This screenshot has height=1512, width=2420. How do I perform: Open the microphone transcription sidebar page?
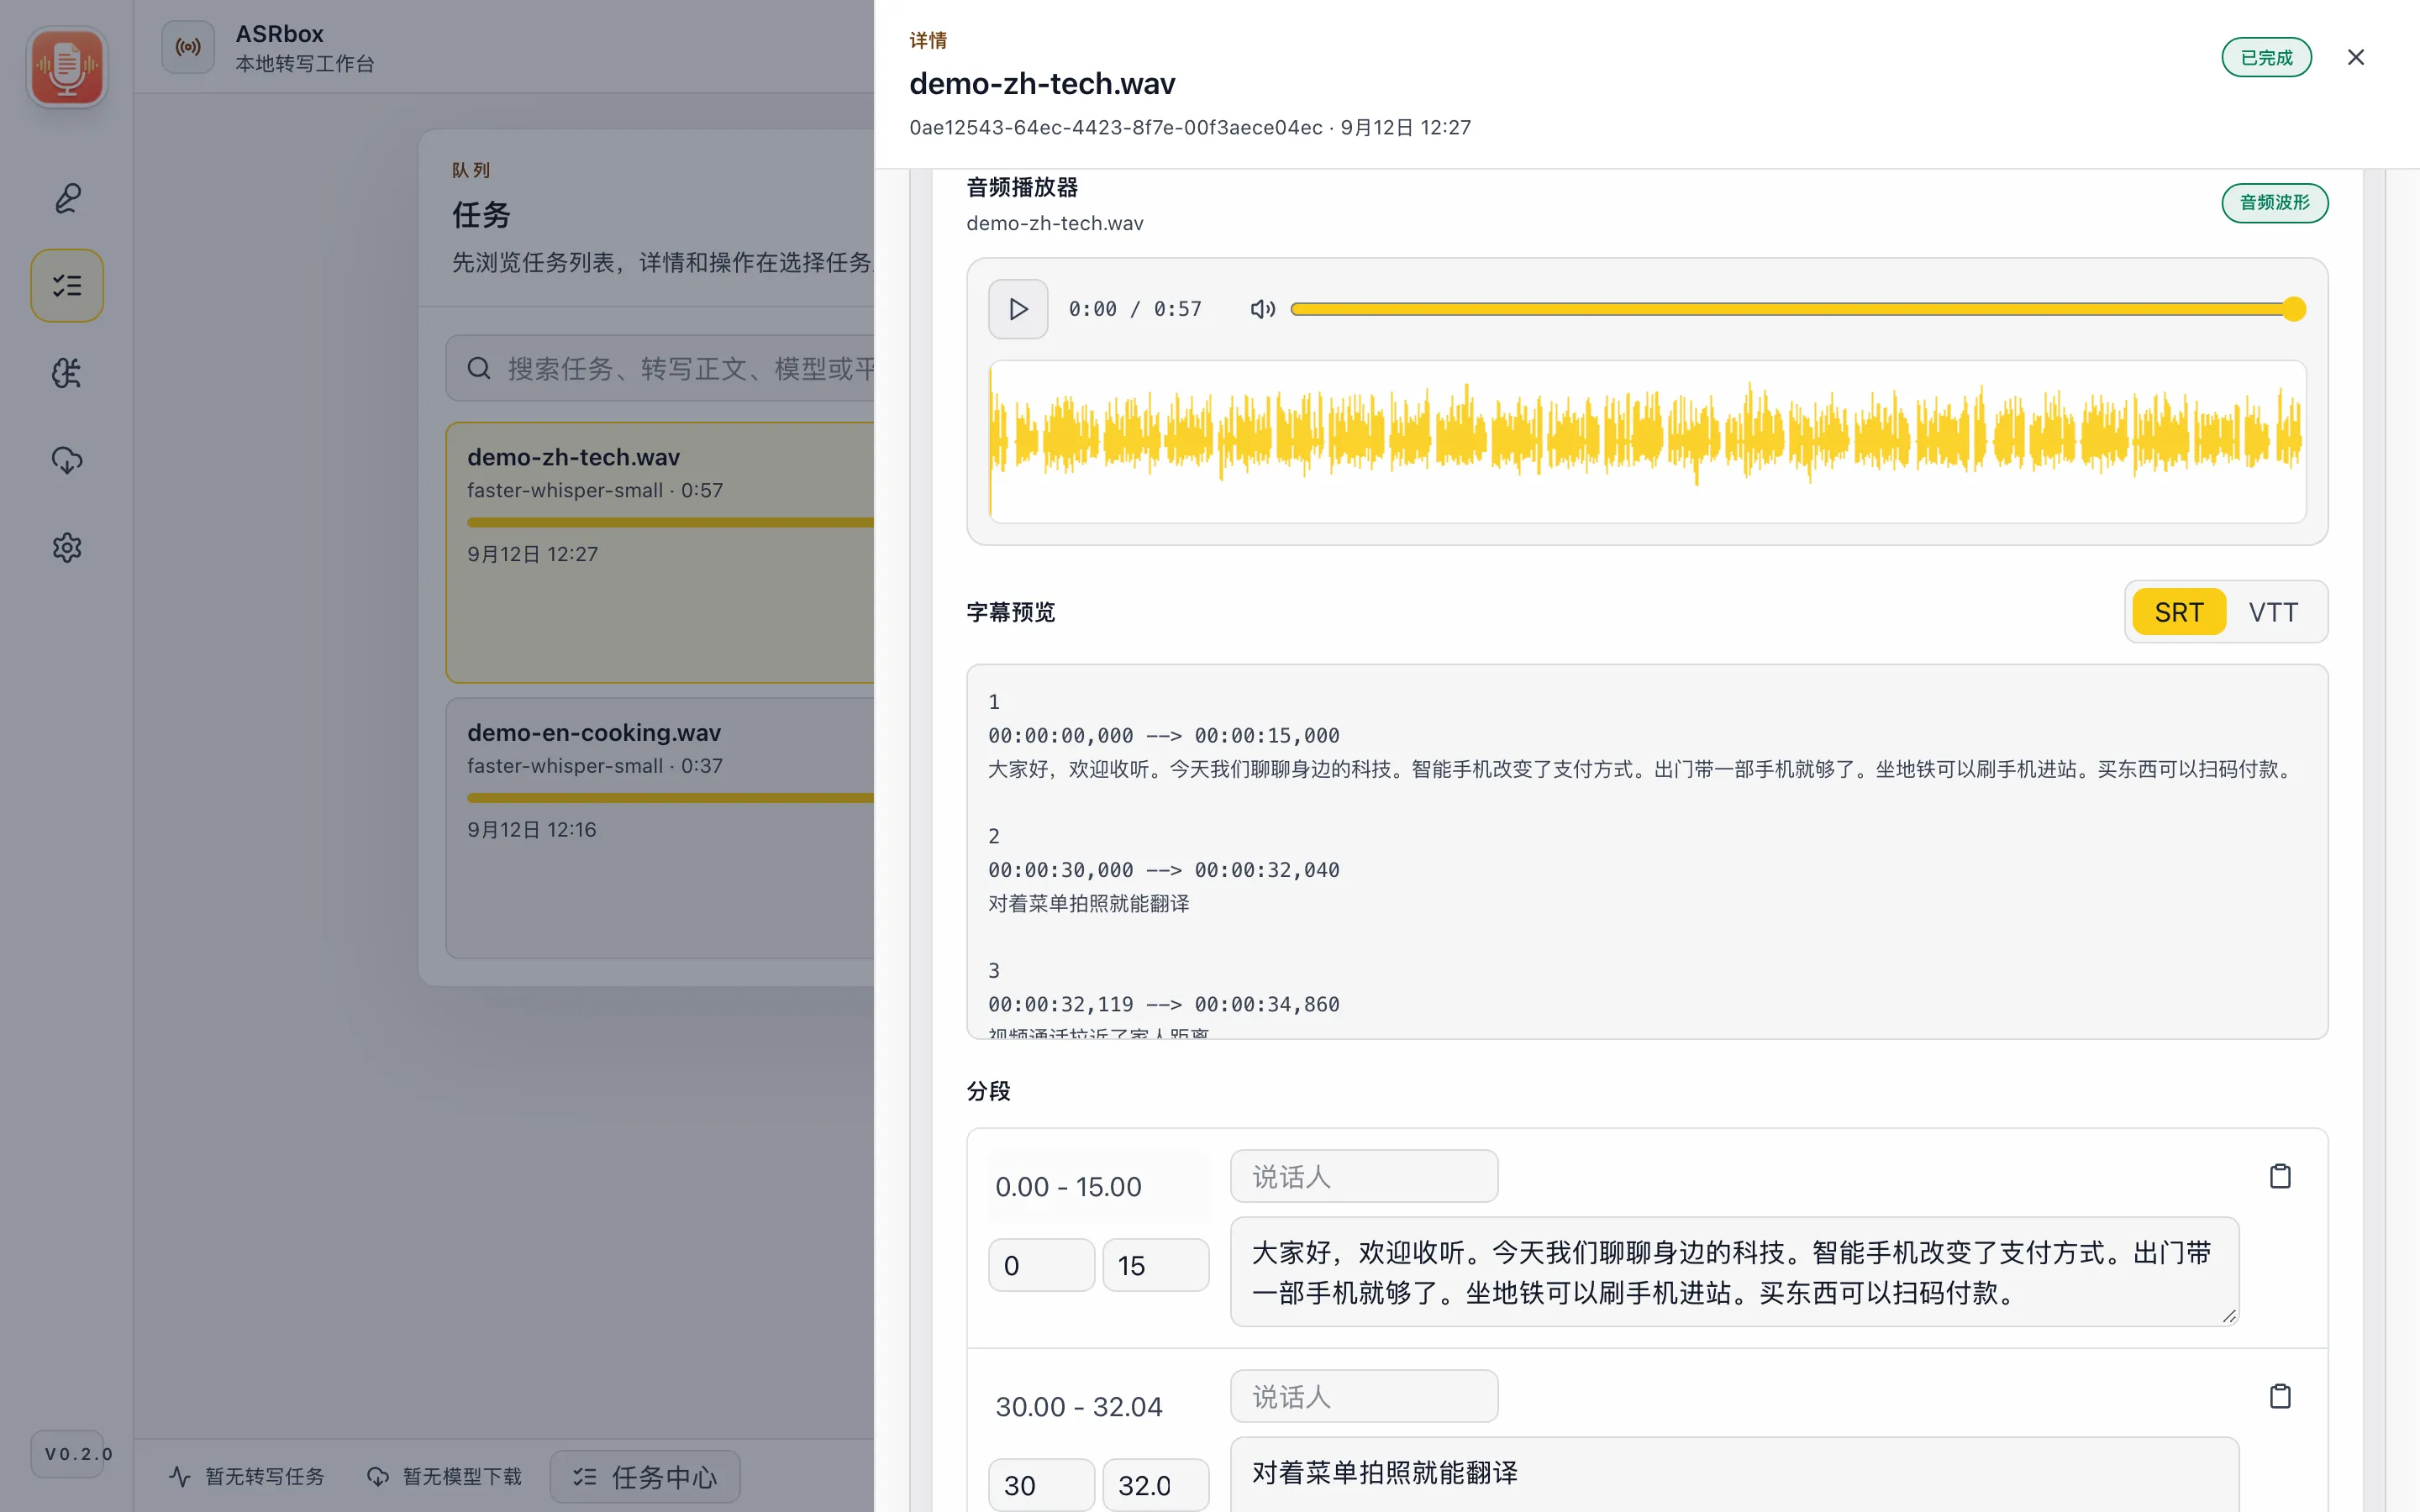click(67, 198)
